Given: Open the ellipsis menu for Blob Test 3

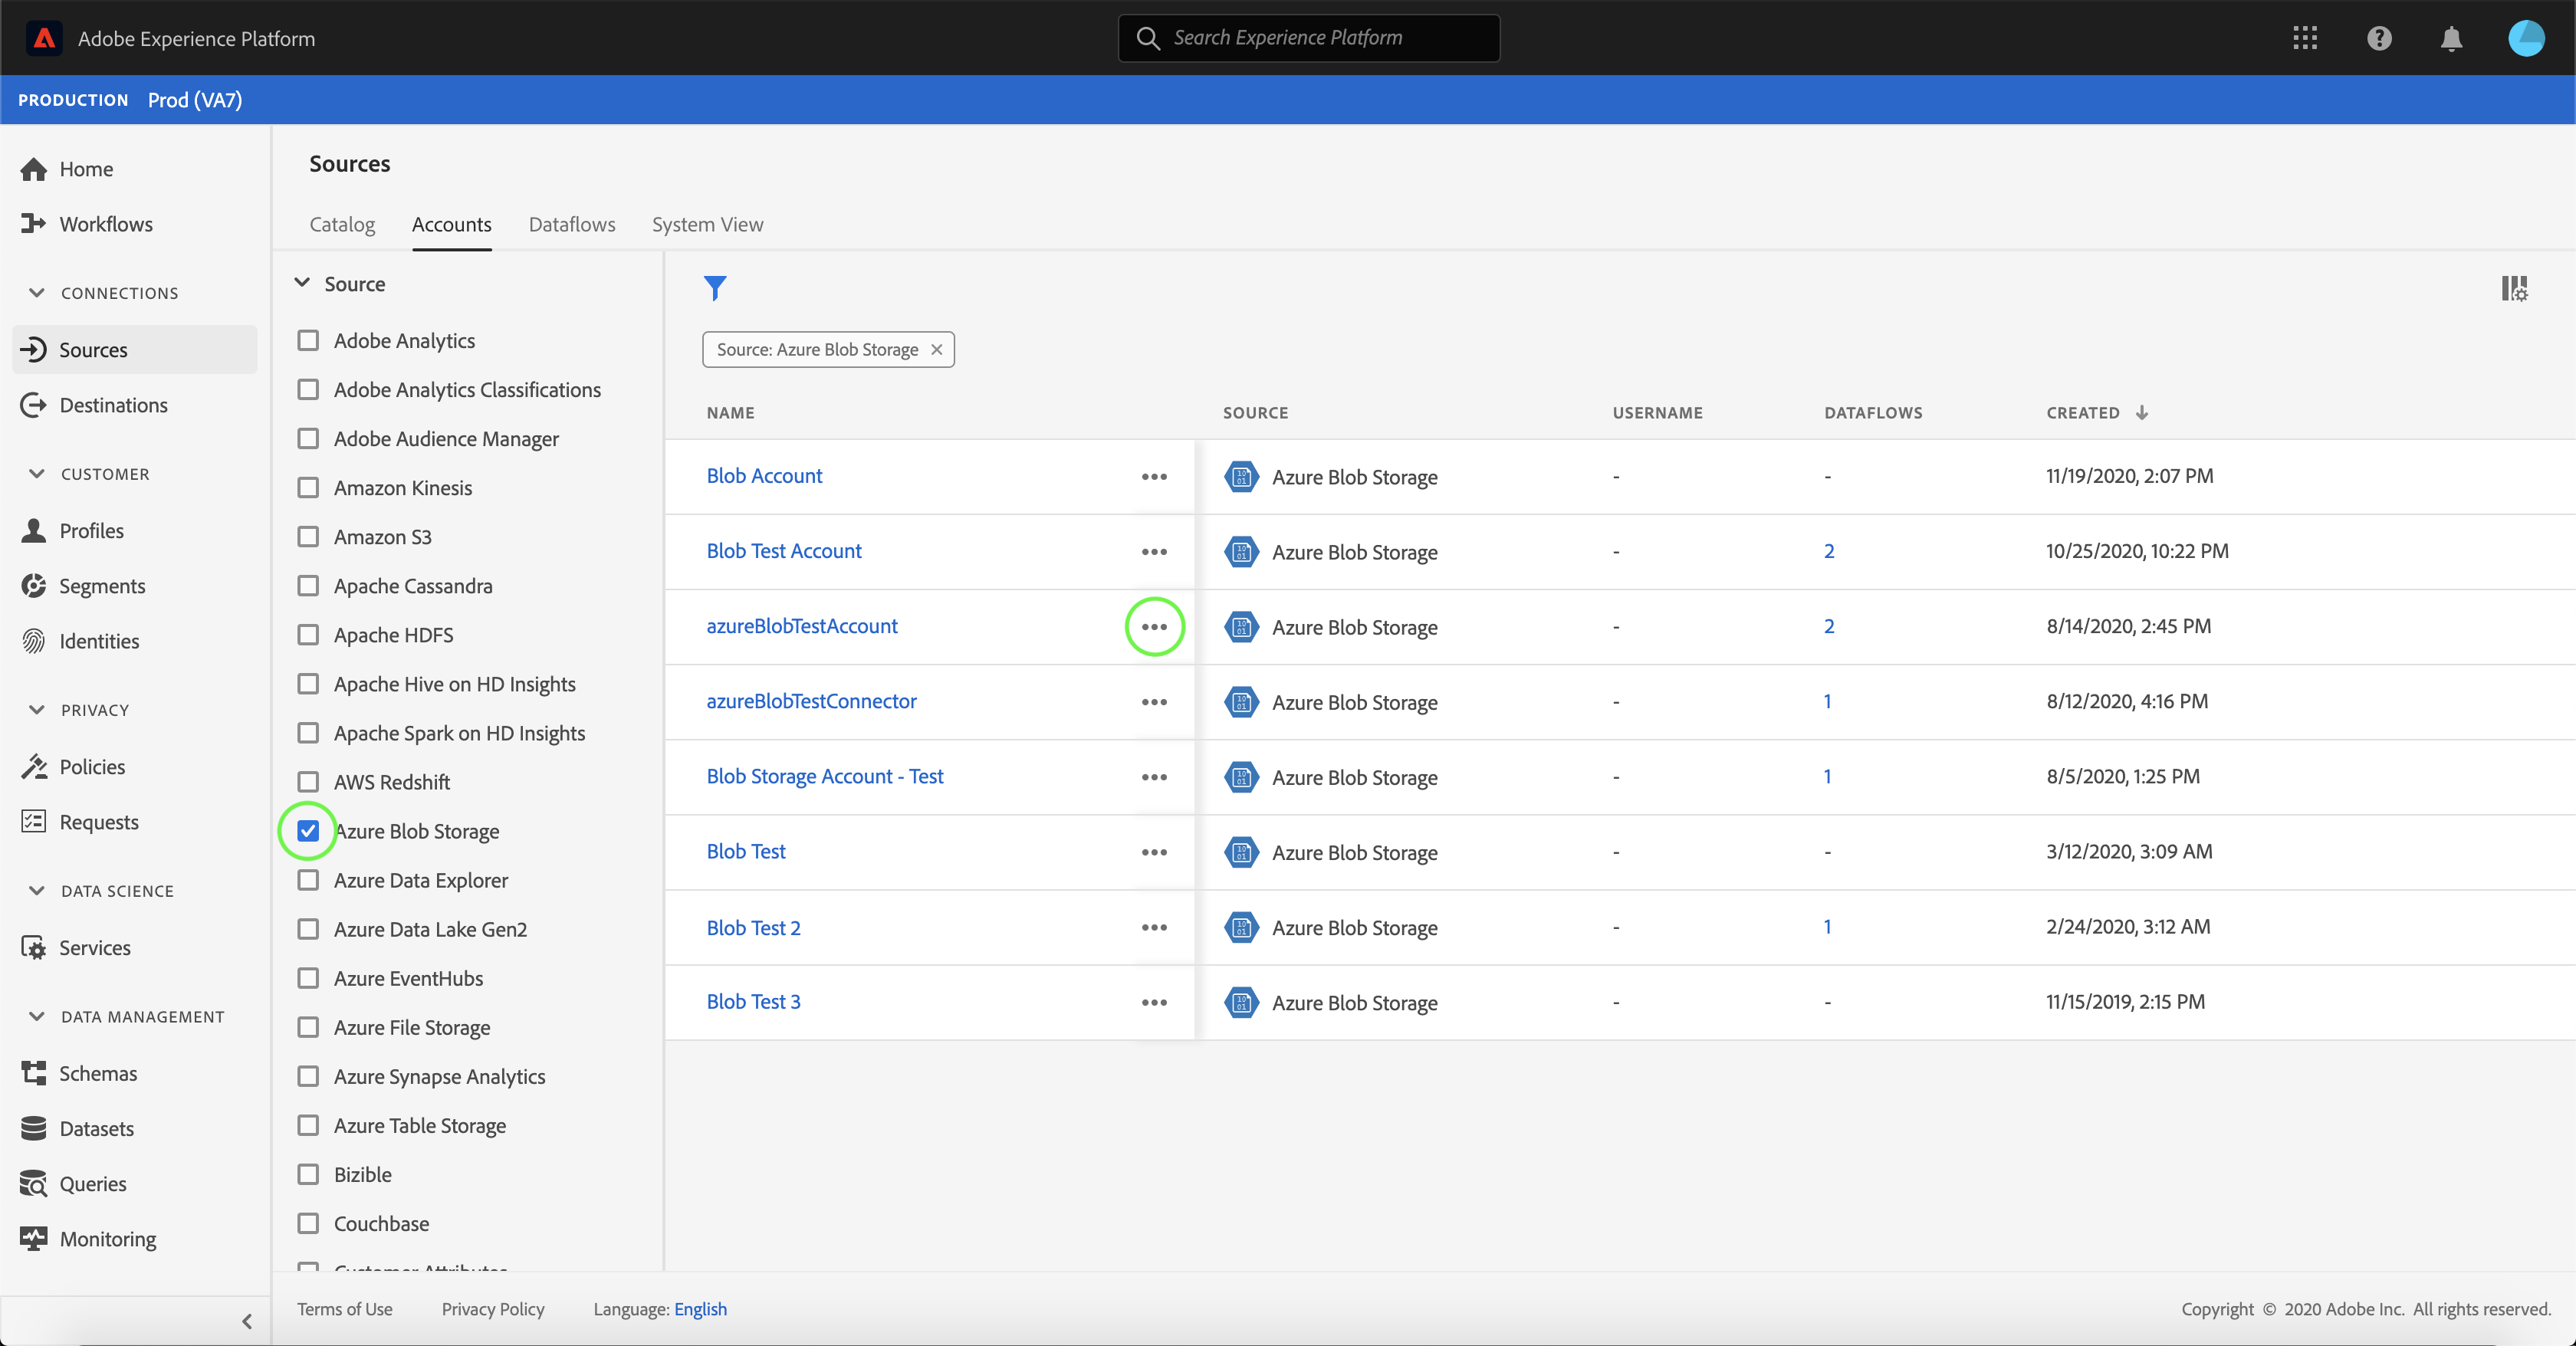Looking at the screenshot, I should tap(1154, 1002).
